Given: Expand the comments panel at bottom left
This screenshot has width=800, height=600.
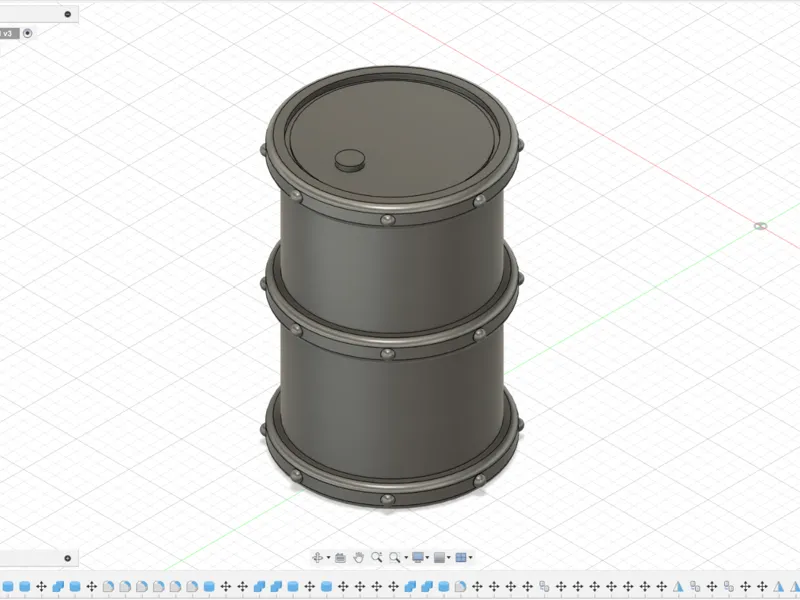Looking at the screenshot, I should tap(68, 558).
